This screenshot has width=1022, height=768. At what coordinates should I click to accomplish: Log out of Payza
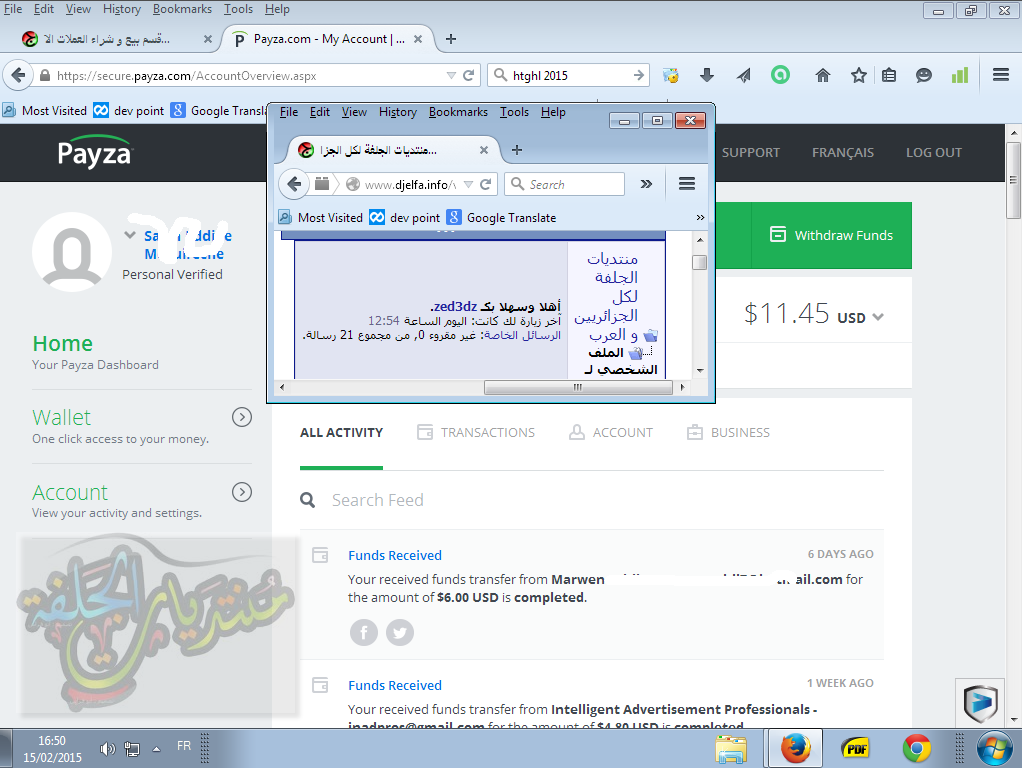[934, 153]
